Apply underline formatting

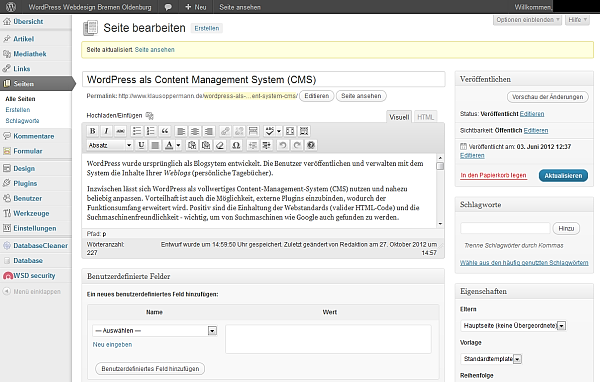(x=141, y=145)
